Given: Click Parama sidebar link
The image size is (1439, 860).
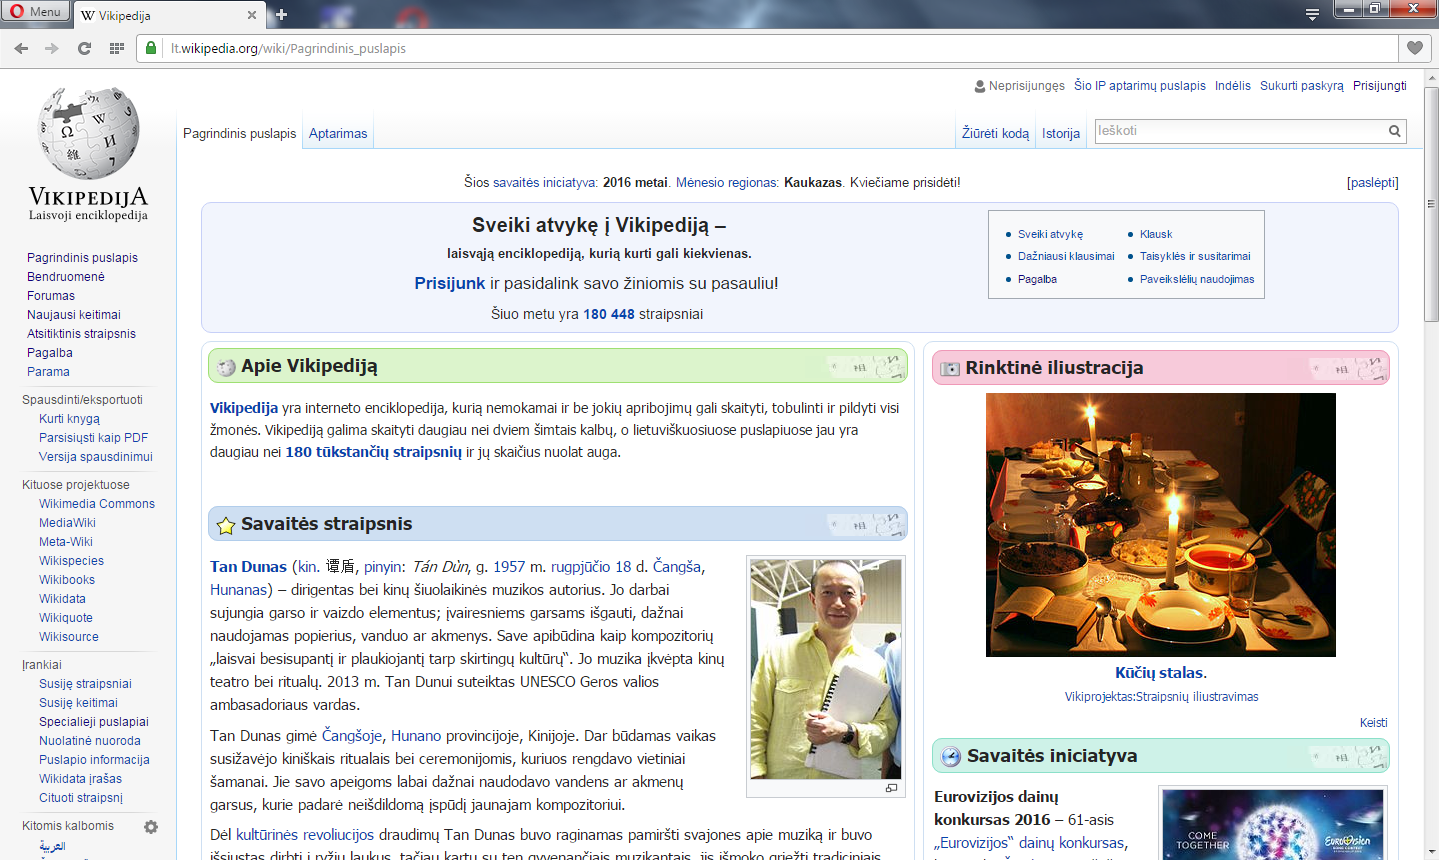Looking at the screenshot, I should (48, 372).
